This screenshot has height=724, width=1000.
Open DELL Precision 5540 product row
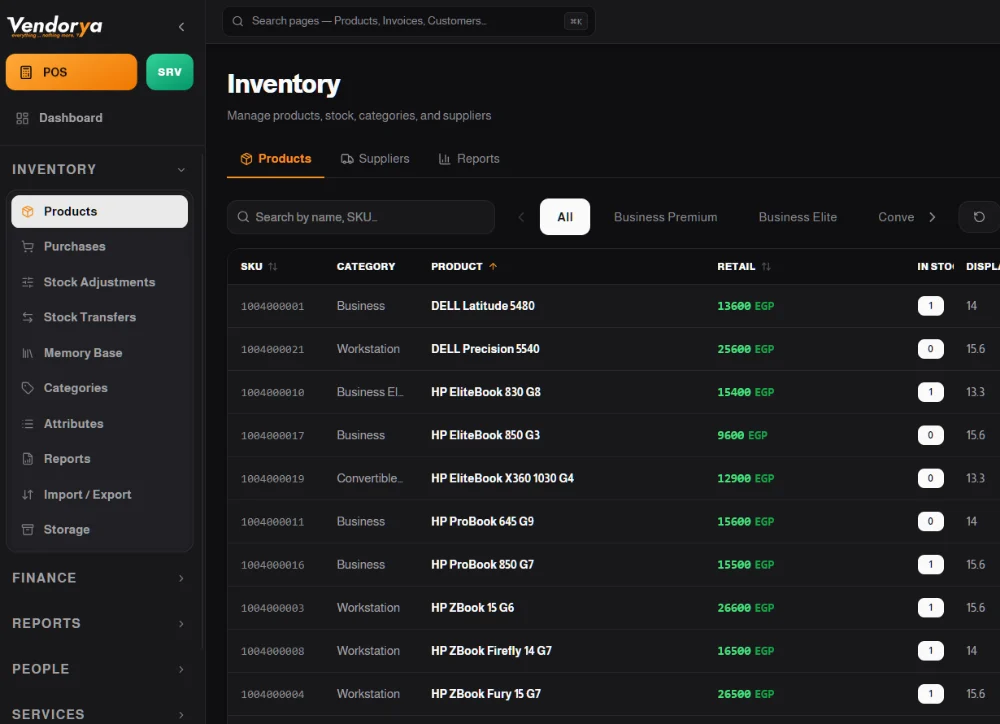click(614, 349)
